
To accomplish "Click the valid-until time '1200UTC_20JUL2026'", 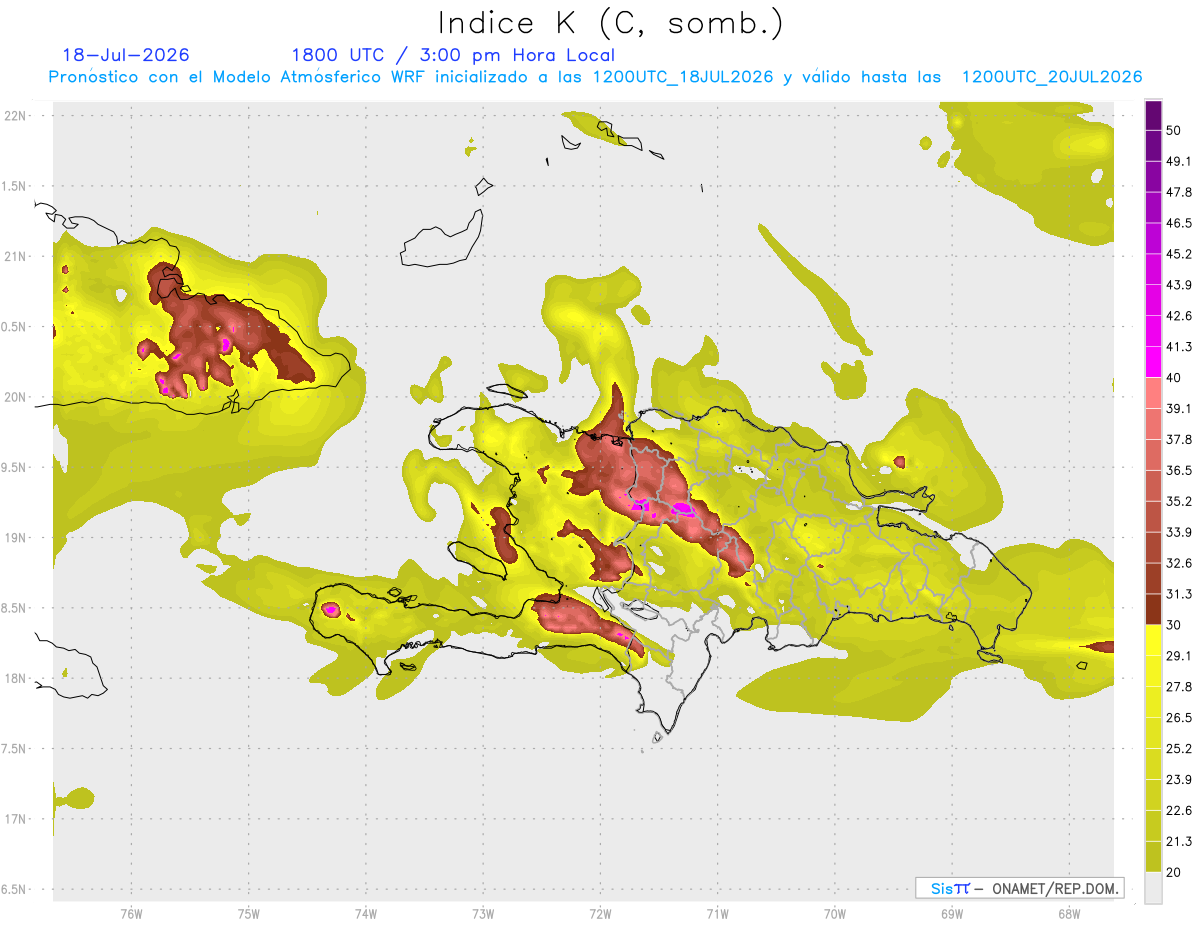I will tap(1052, 77).
